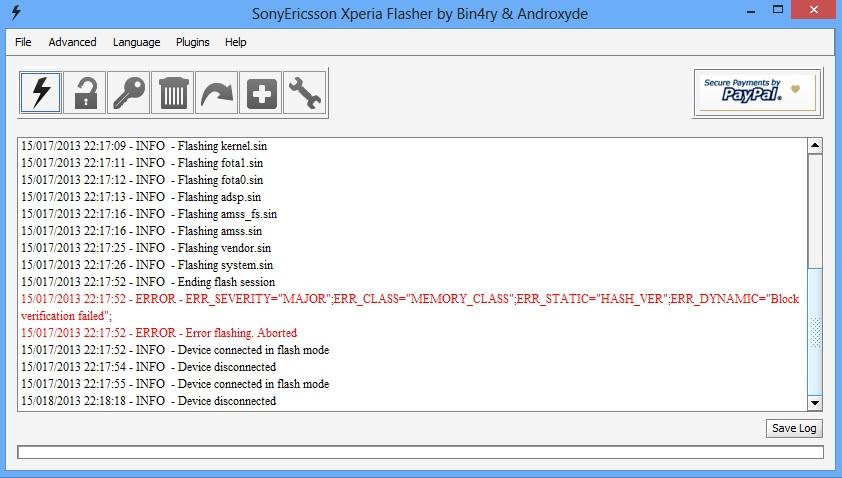Select the 'Flashing vendor.sin' log line

click(x=146, y=248)
